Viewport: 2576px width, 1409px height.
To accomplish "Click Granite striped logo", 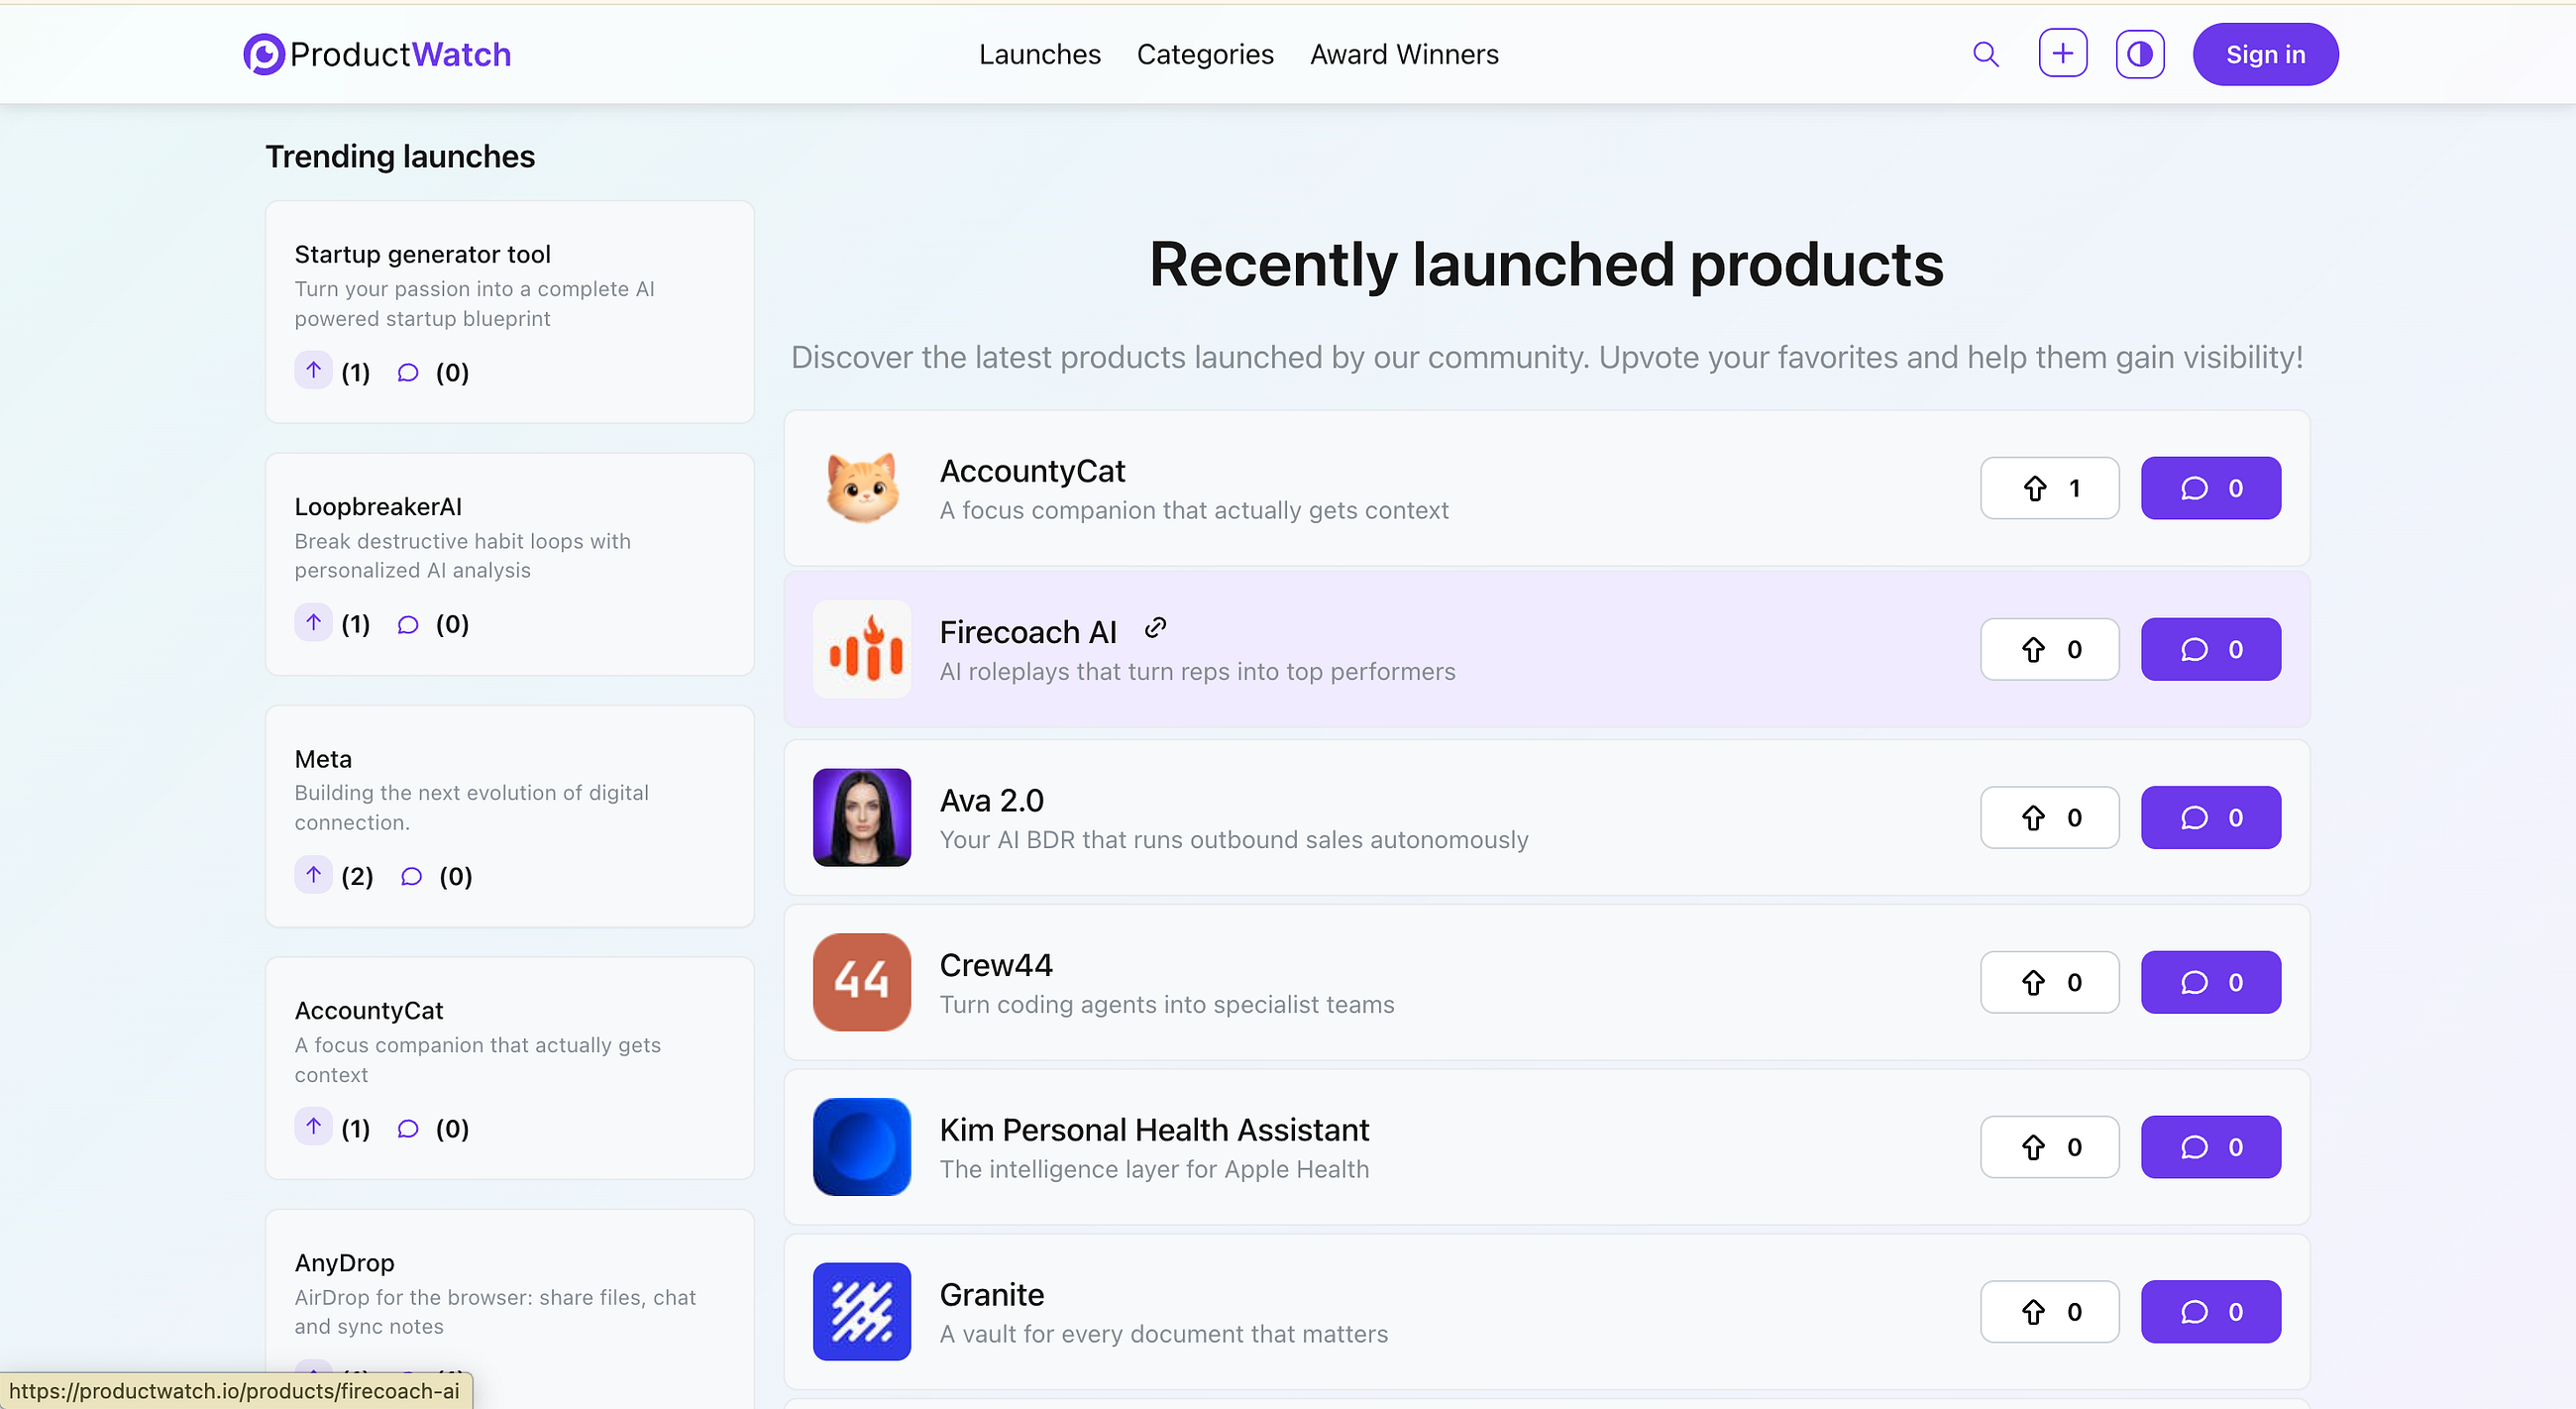I will (x=862, y=1311).
